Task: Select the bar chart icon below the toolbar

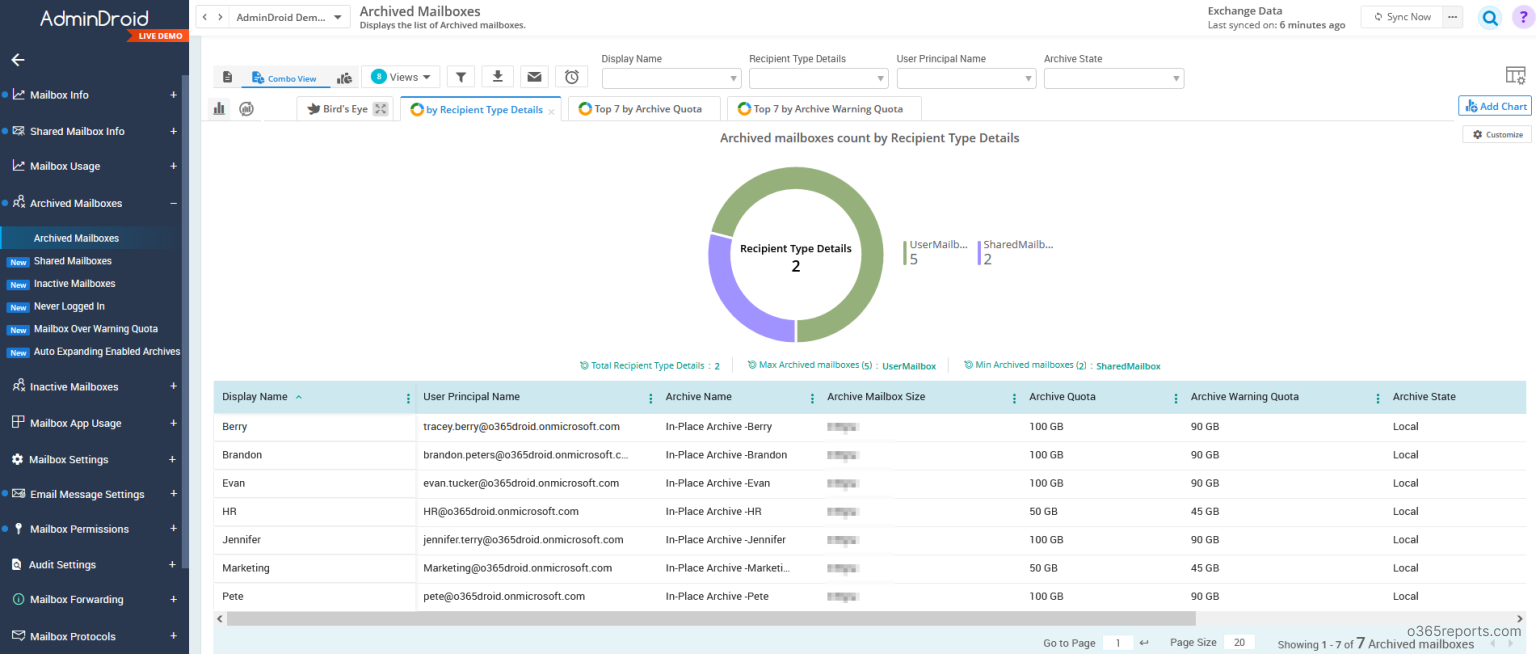Action: [219, 108]
